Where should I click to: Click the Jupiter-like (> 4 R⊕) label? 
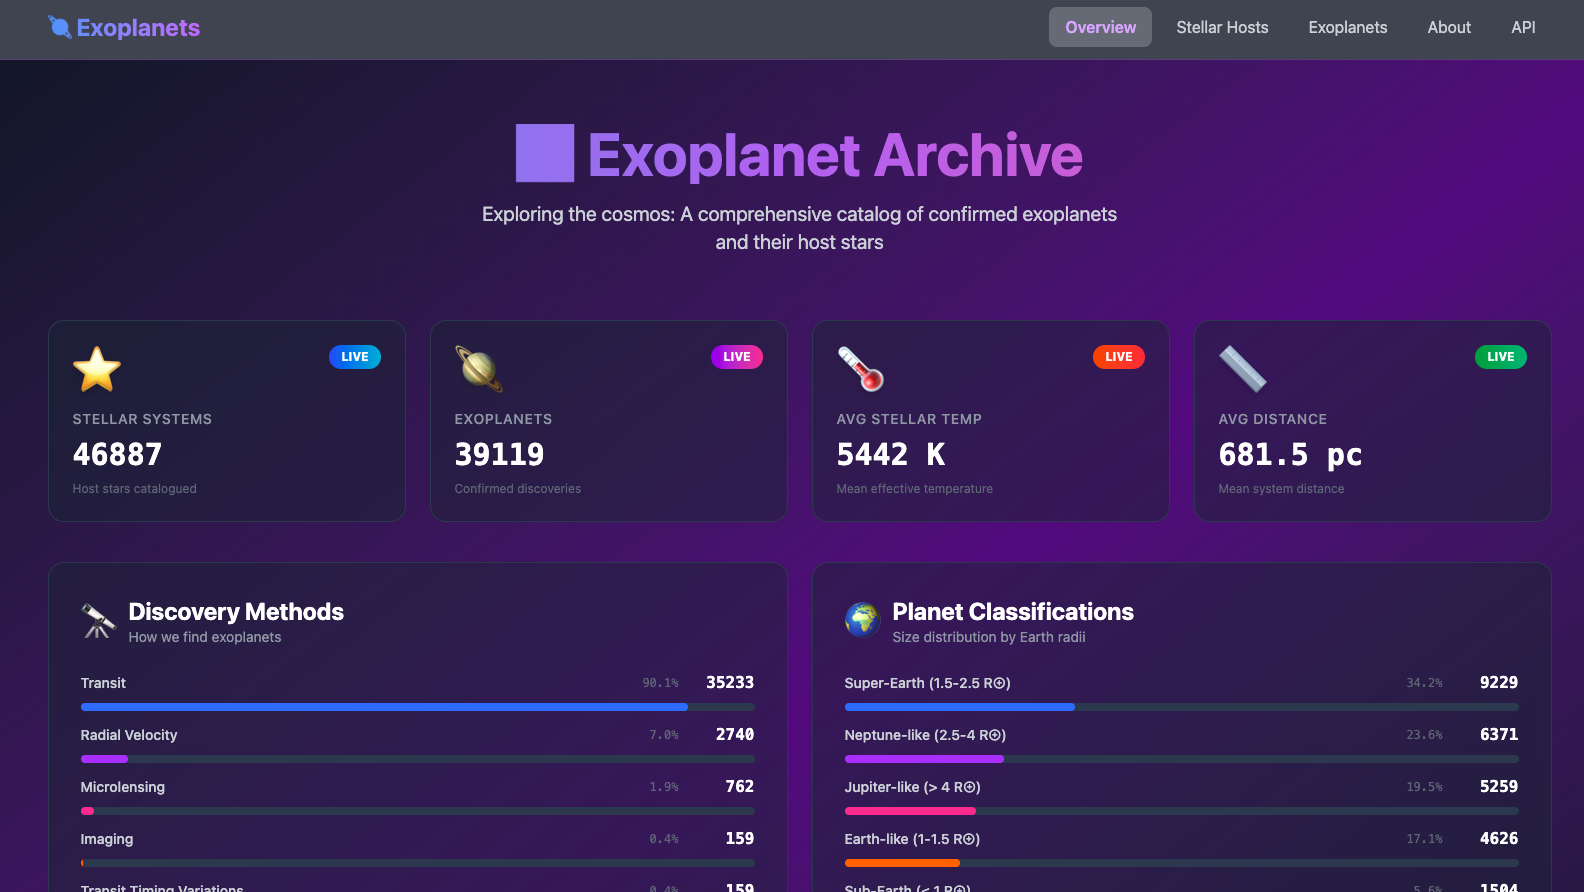coord(912,787)
